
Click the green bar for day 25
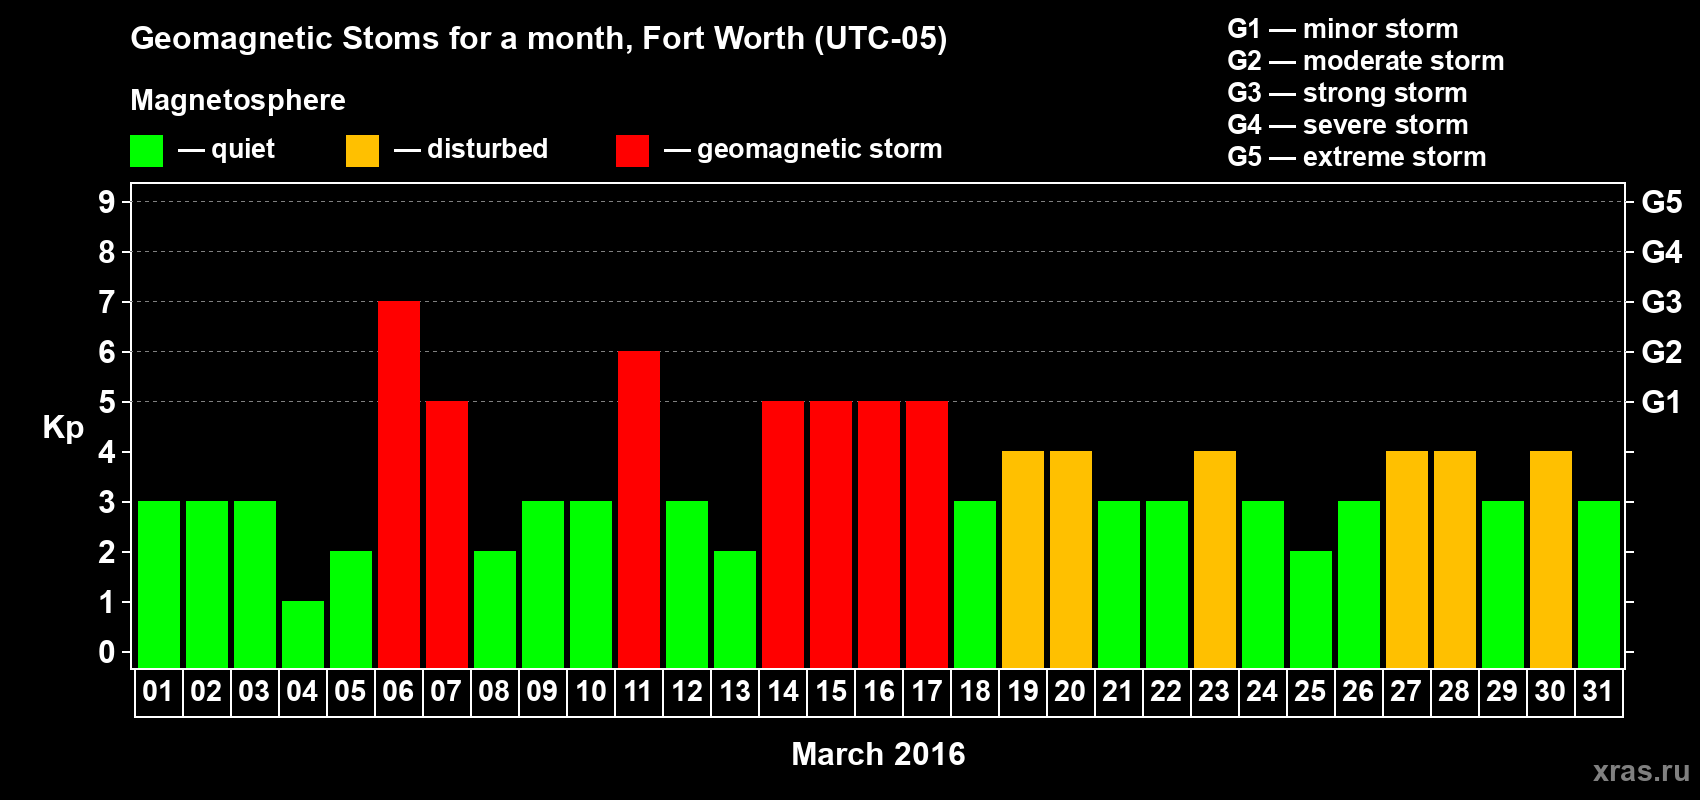click(x=1311, y=609)
